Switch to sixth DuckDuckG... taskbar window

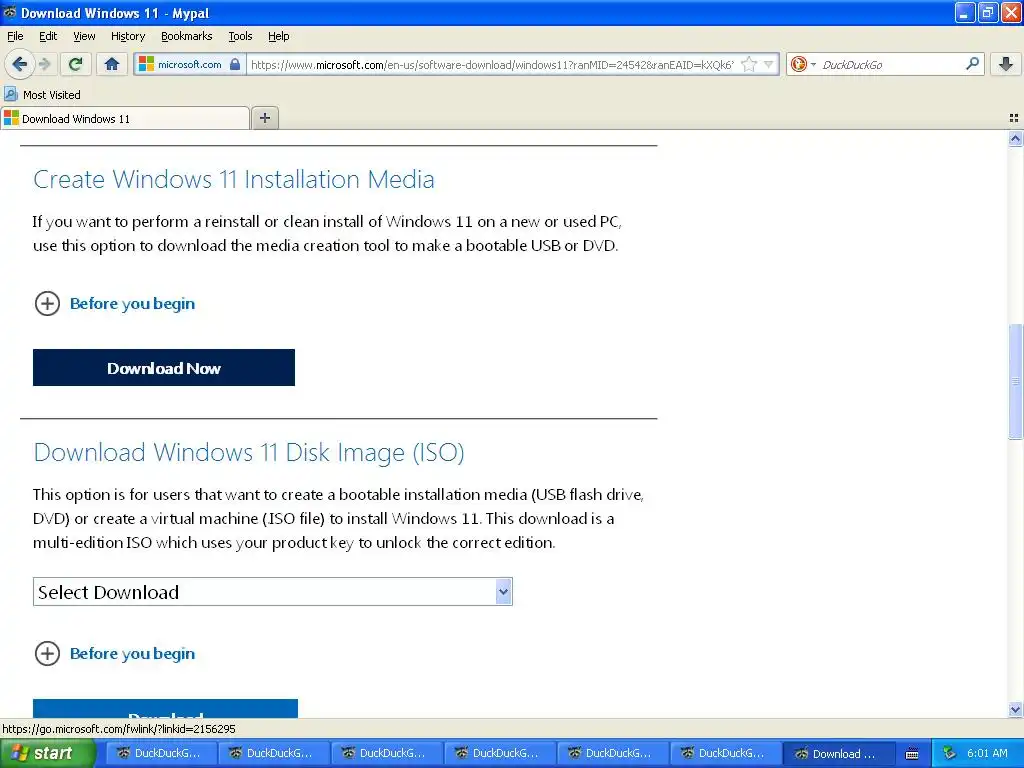[x=725, y=753]
